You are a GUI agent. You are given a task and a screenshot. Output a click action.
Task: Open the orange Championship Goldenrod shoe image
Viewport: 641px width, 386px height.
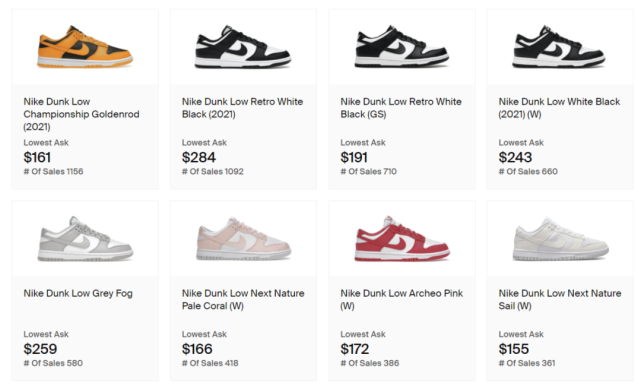click(85, 47)
